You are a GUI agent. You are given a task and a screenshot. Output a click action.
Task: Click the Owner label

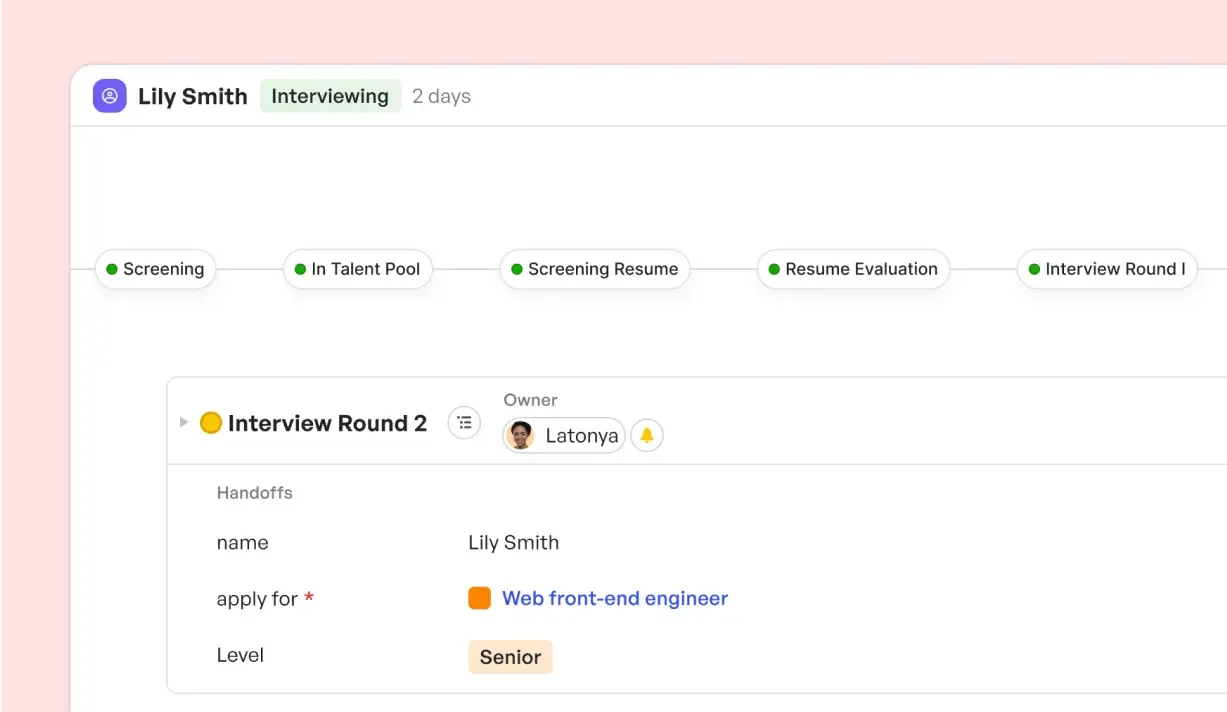[530, 400]
